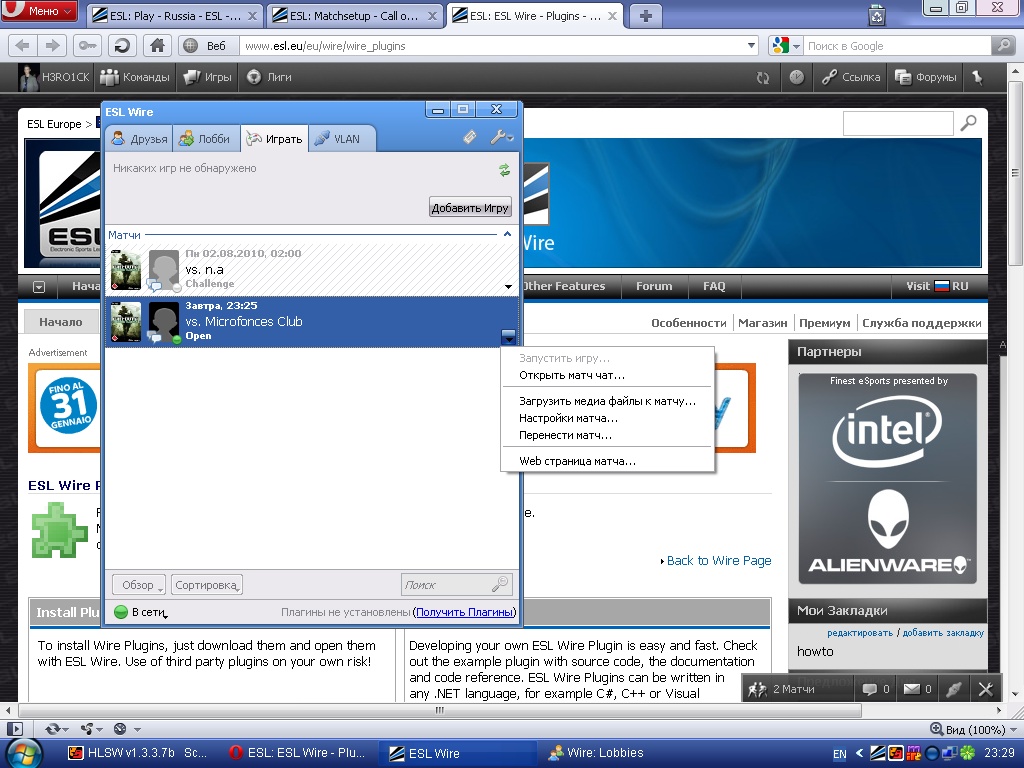
Task: Go back using browser back arrow
Action: pos(22,46)
